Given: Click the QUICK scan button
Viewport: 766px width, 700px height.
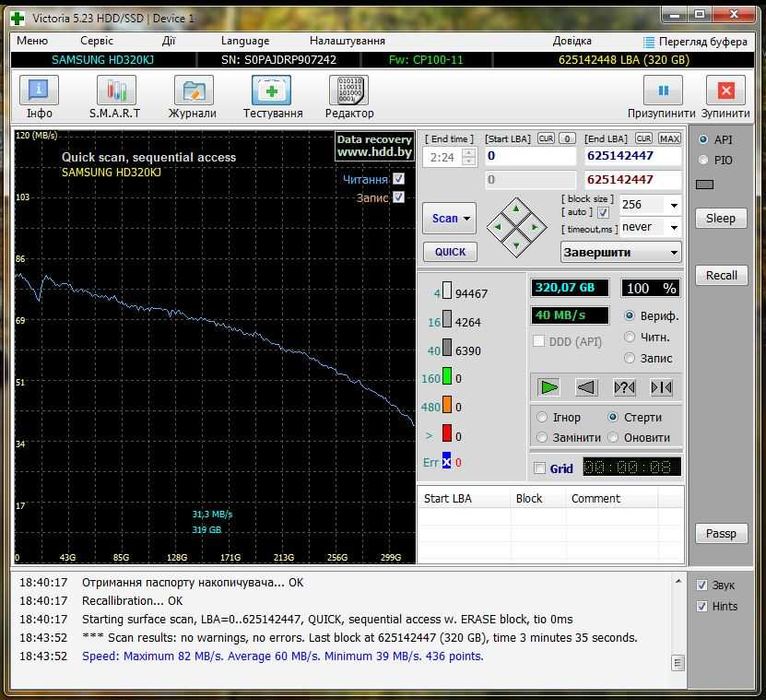Looking at the screenshot, I should [x=449, y=252].
